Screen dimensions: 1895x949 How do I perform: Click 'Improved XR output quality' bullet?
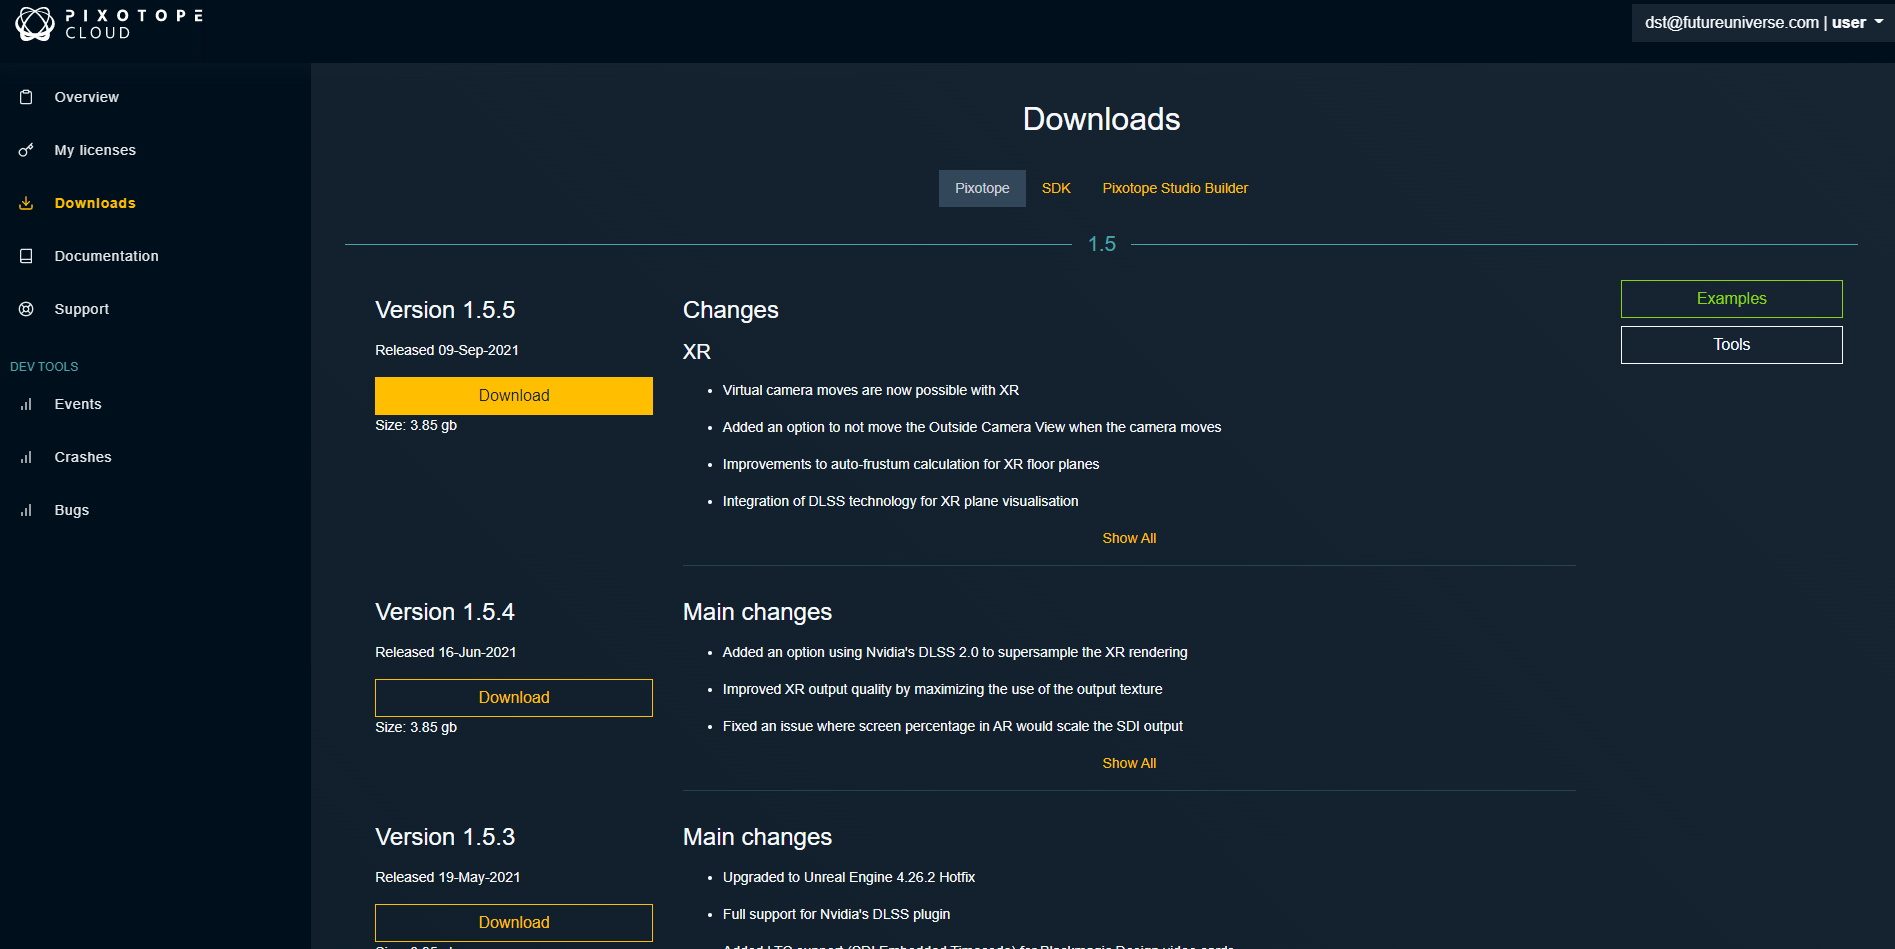942,689
